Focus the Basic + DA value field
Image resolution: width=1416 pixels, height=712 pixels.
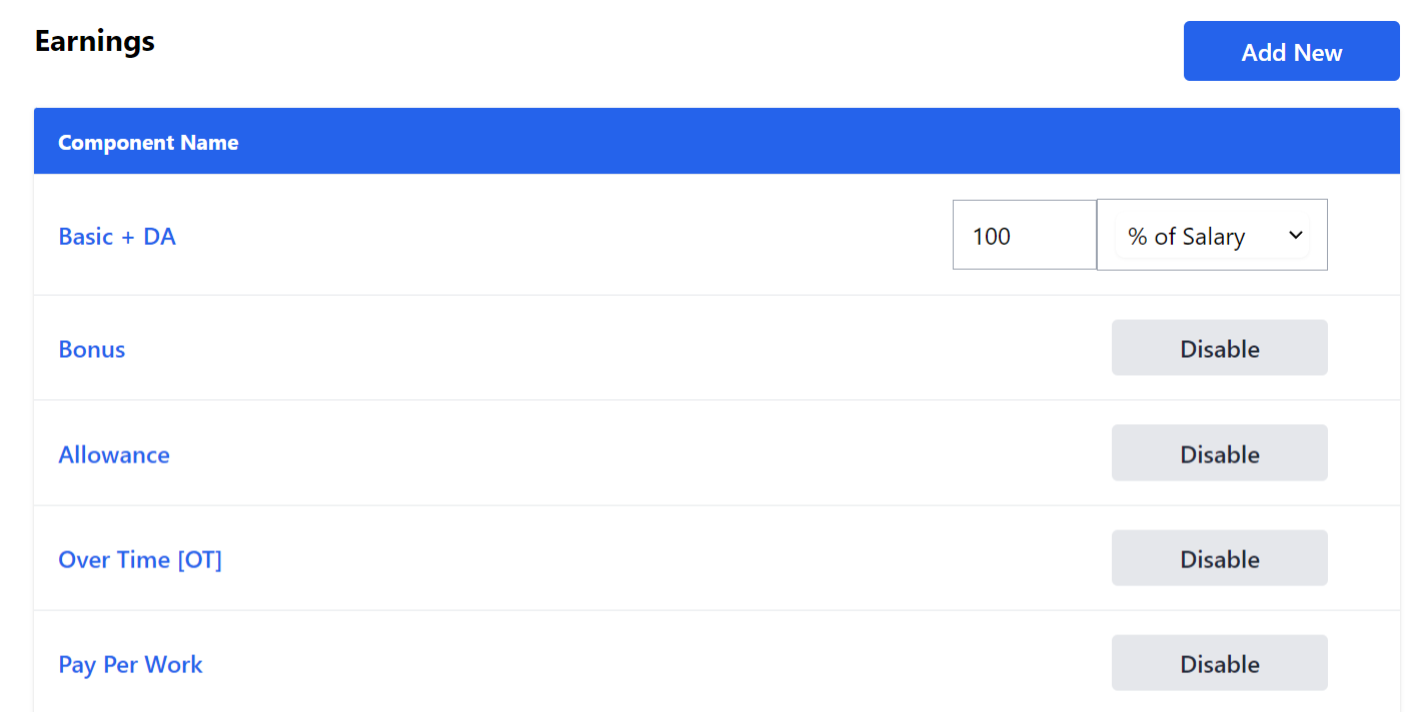point(1024,236)
